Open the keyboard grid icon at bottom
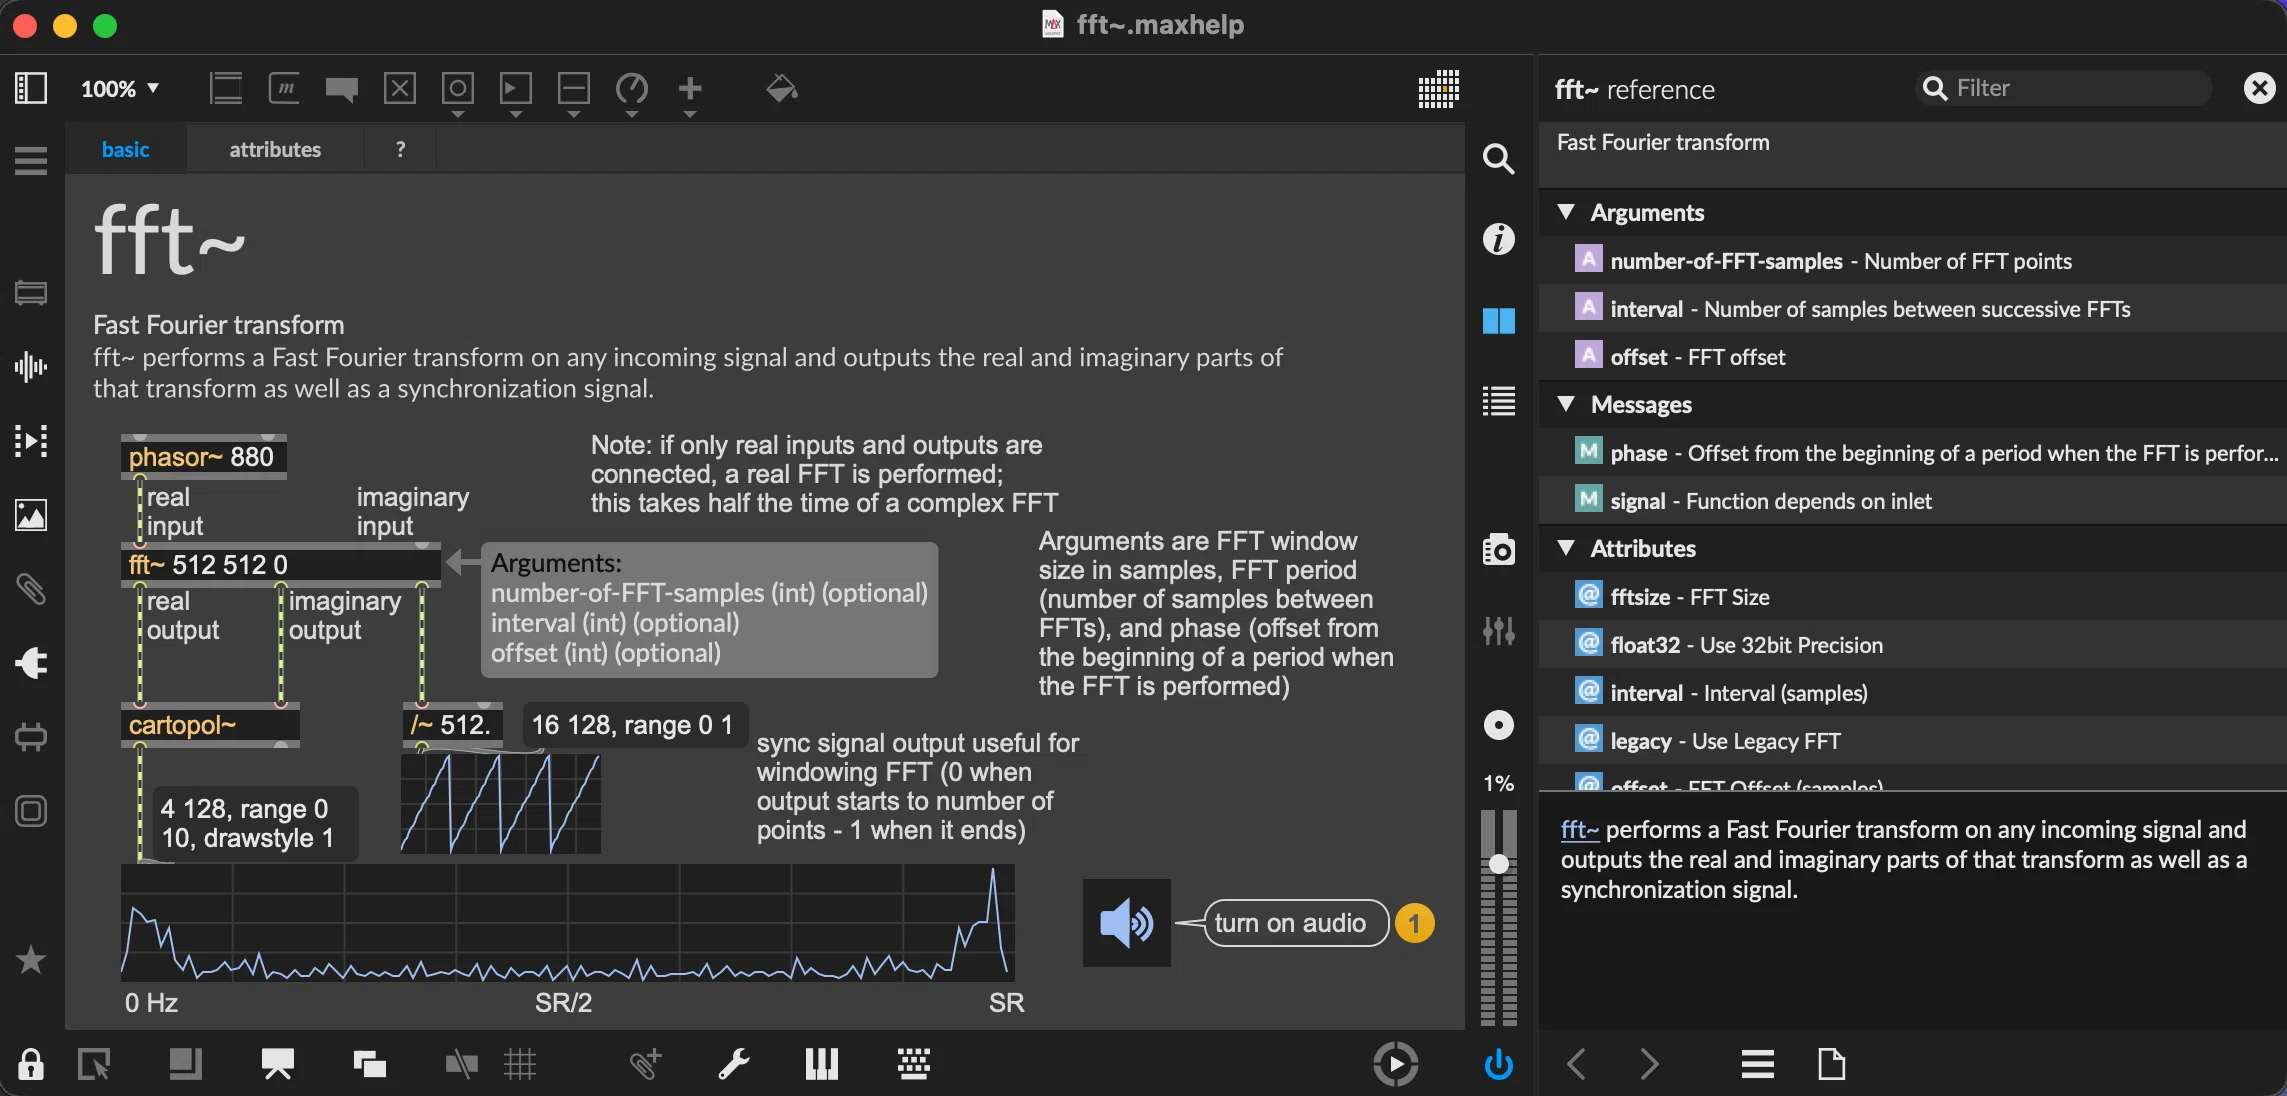 click(914, 1064)
